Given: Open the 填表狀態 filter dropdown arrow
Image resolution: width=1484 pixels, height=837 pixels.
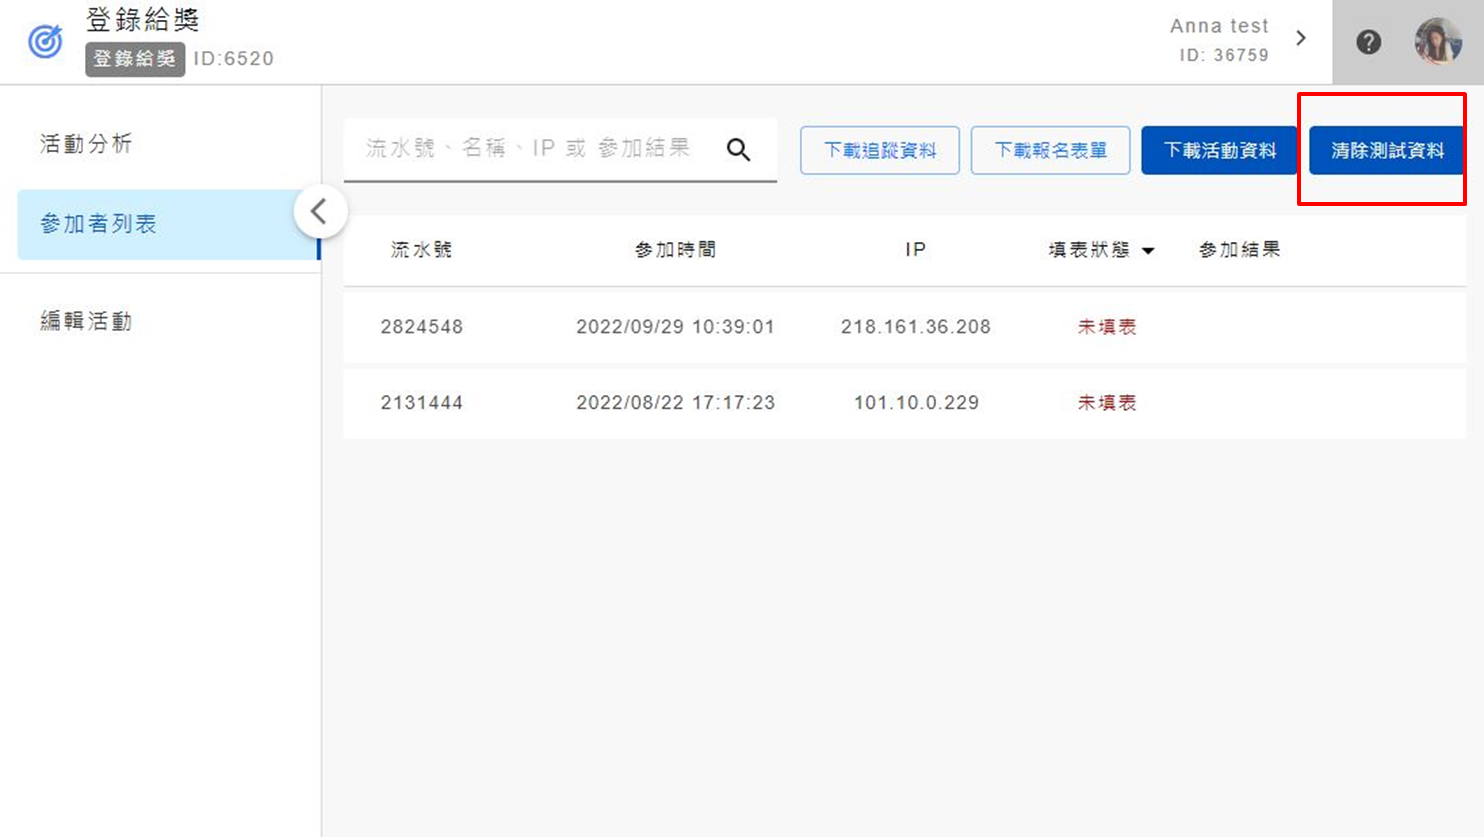Looking at the screenshot, I should pyautogui.click(x=1148, y=251).
